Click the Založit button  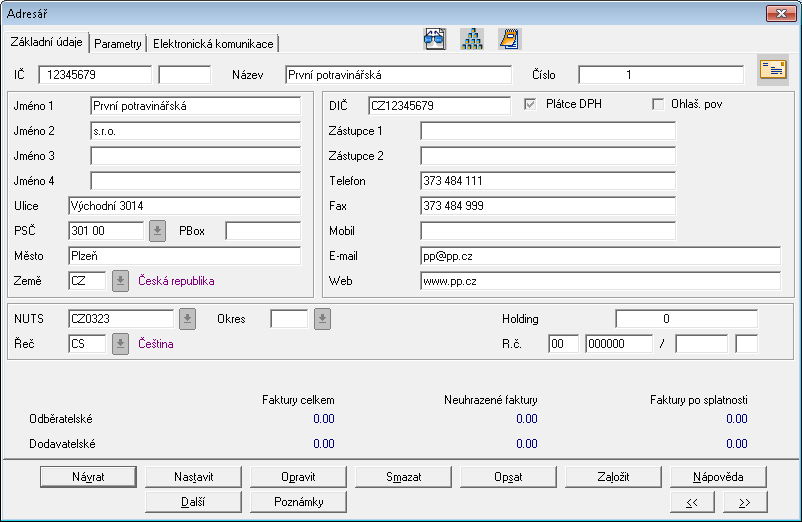click(613, 476)
